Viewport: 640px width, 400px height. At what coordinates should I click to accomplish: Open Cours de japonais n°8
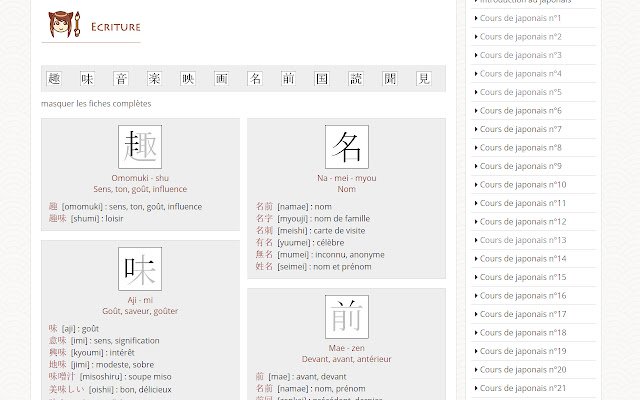pos(520,148)
